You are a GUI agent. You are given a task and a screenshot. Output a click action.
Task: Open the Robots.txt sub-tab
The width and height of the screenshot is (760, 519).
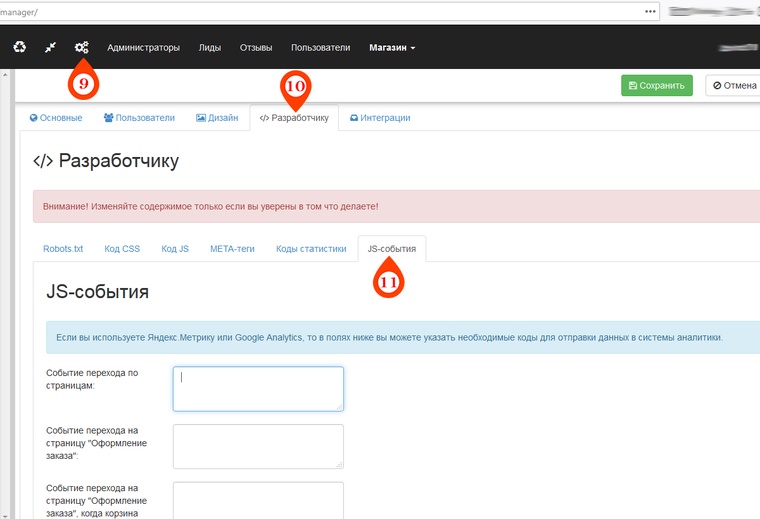pos(63,249)
